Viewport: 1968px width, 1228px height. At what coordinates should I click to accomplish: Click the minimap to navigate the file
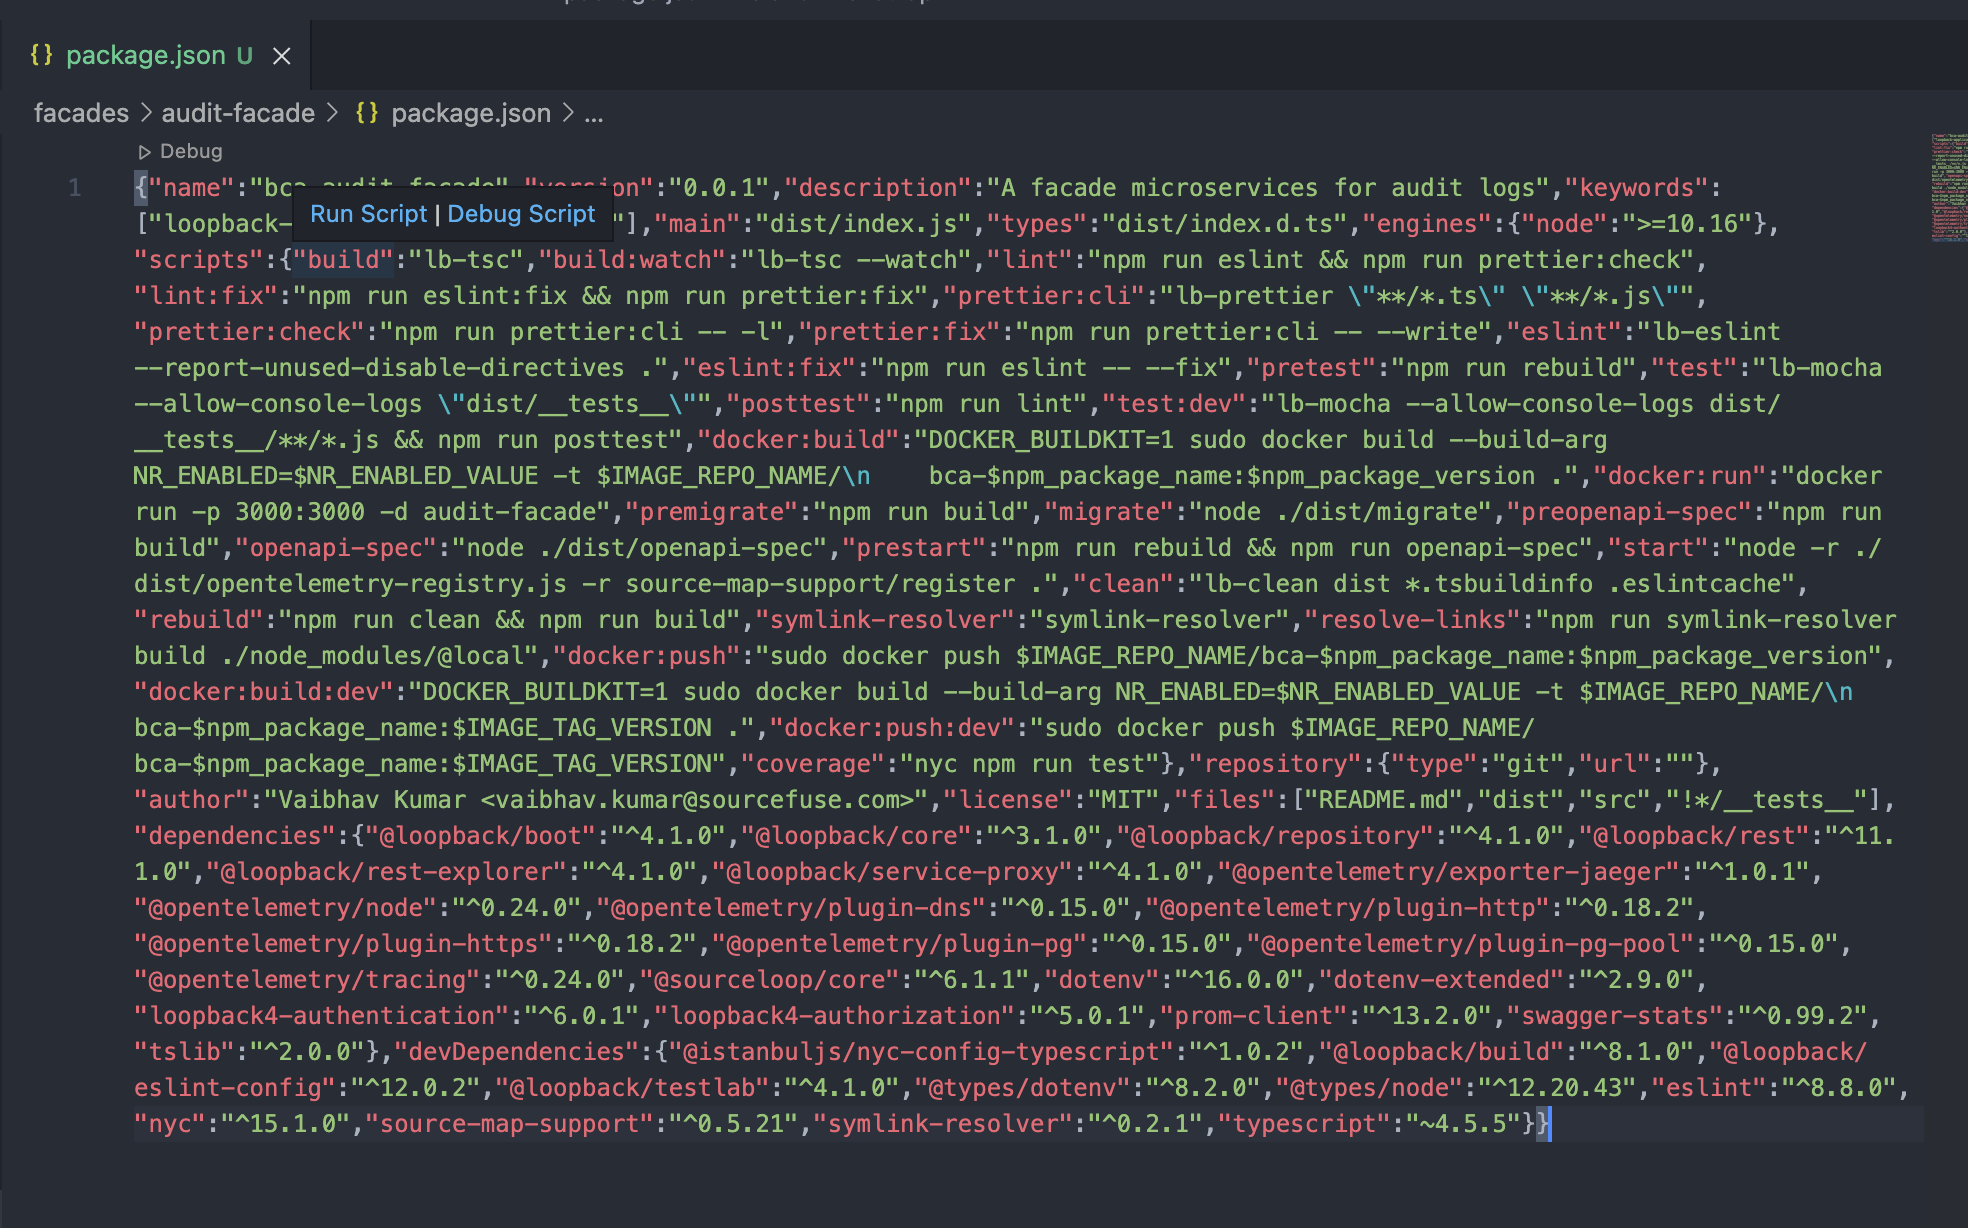coord(1948,190)
